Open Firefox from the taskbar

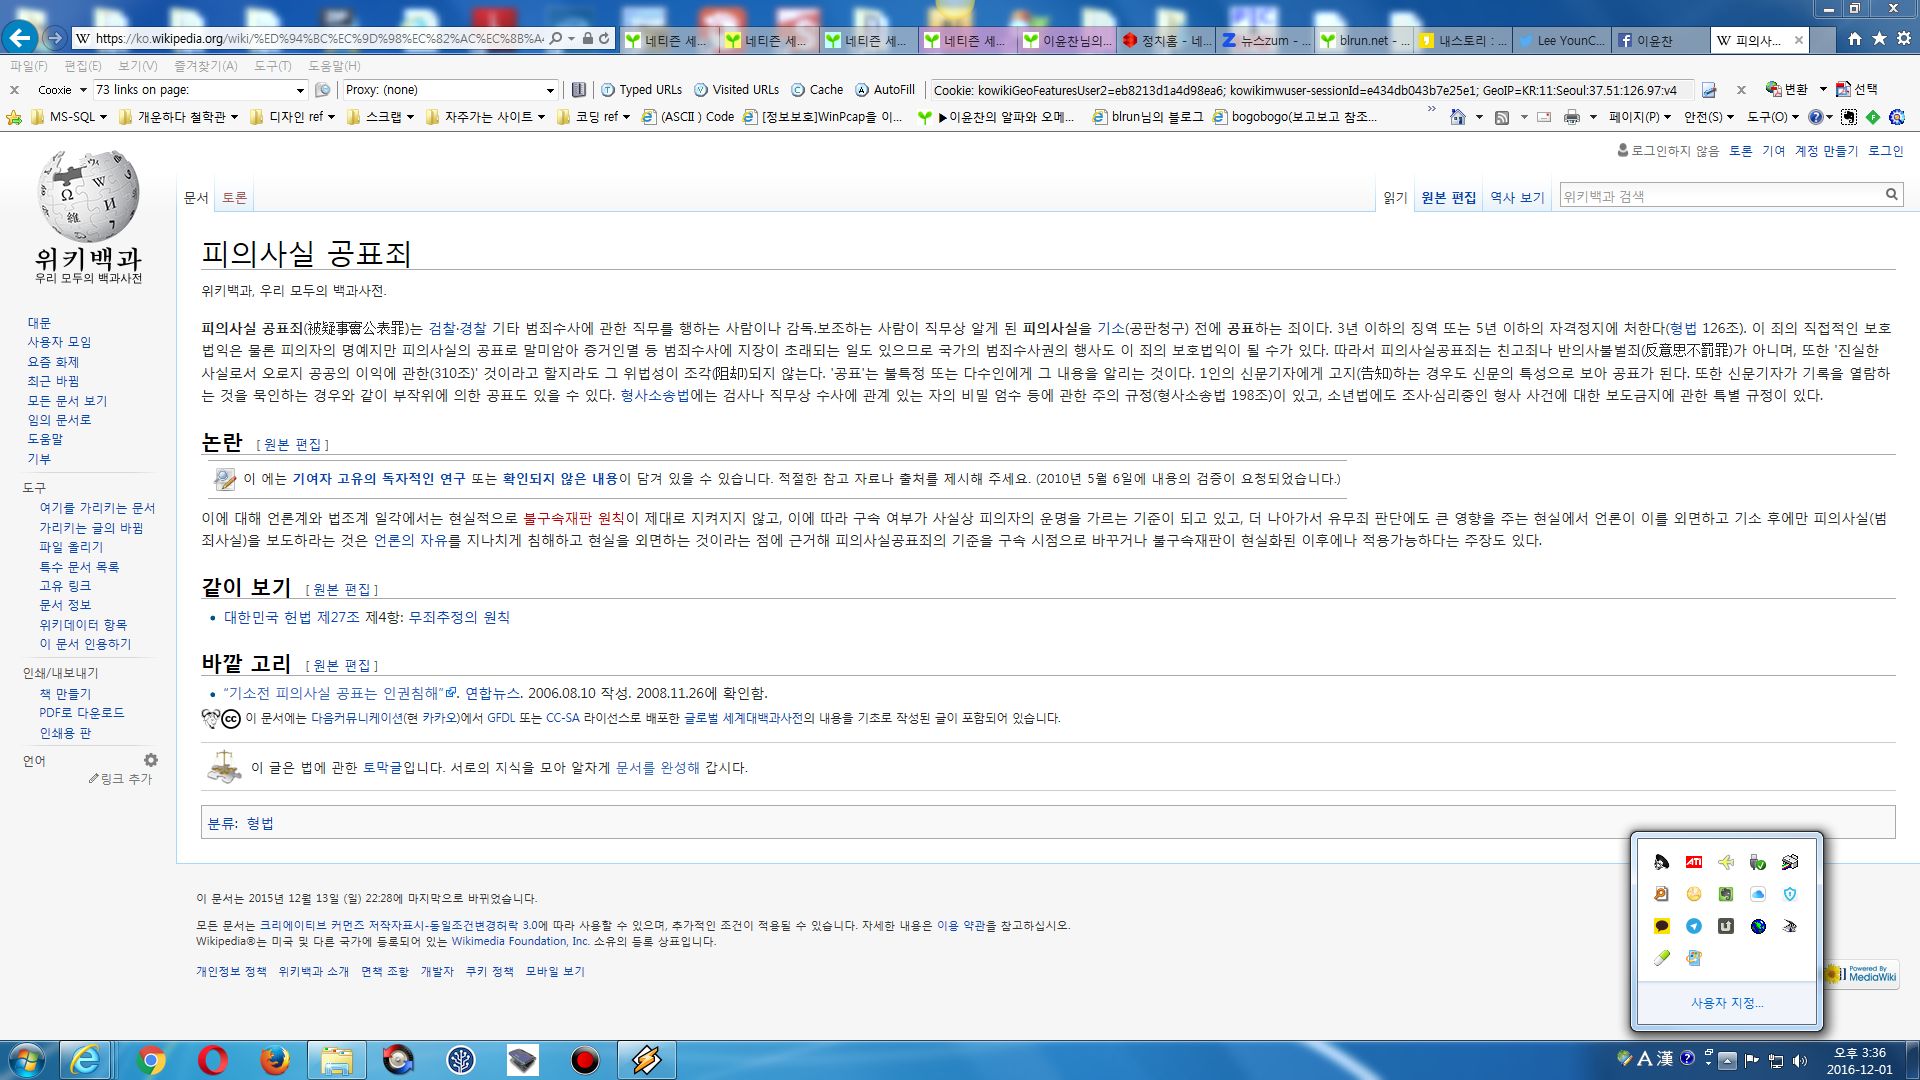[x=274, y=1060]
